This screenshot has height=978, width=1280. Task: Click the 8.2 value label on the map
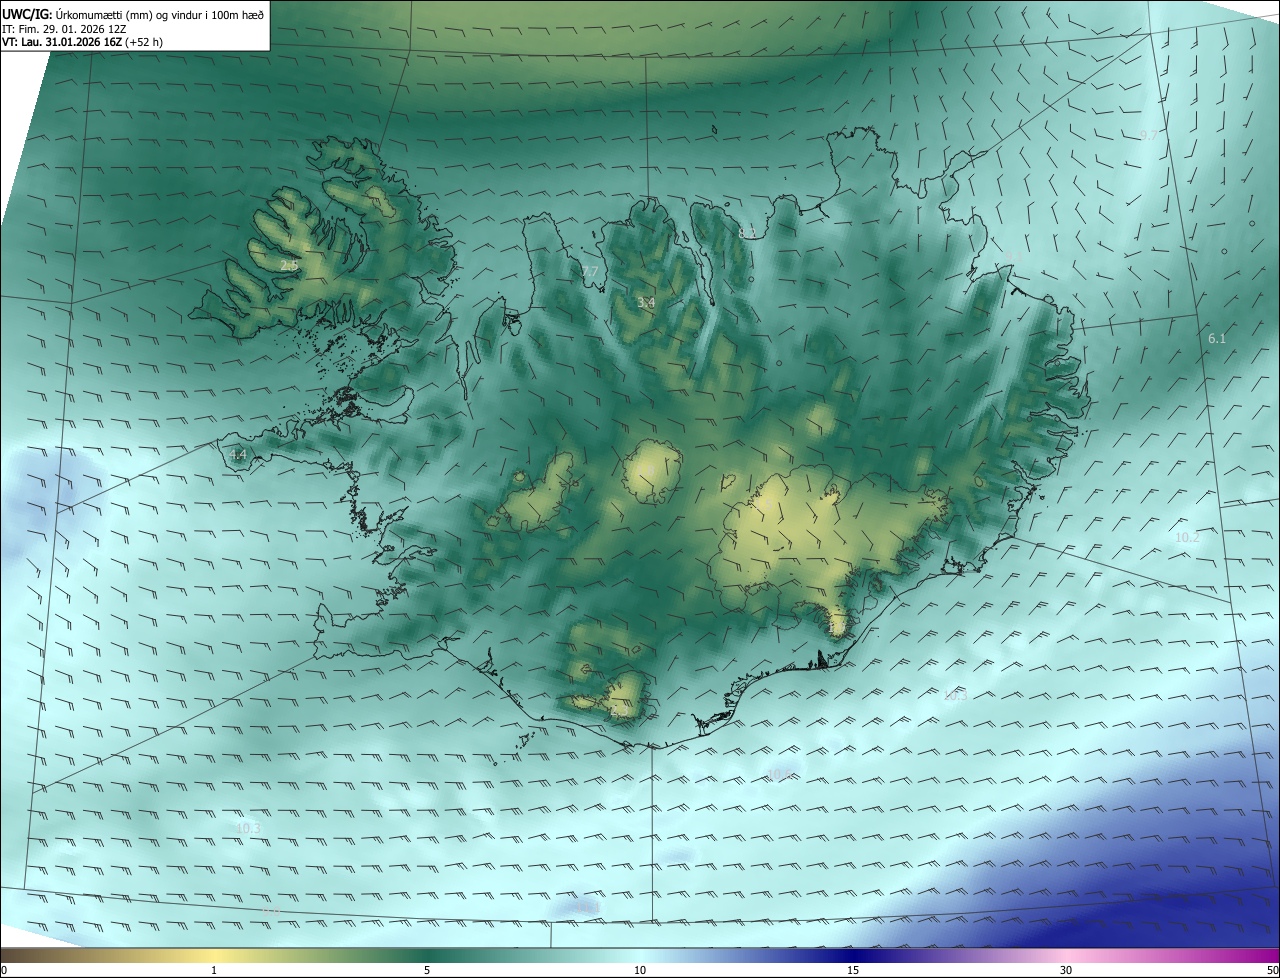click(748, 233)
